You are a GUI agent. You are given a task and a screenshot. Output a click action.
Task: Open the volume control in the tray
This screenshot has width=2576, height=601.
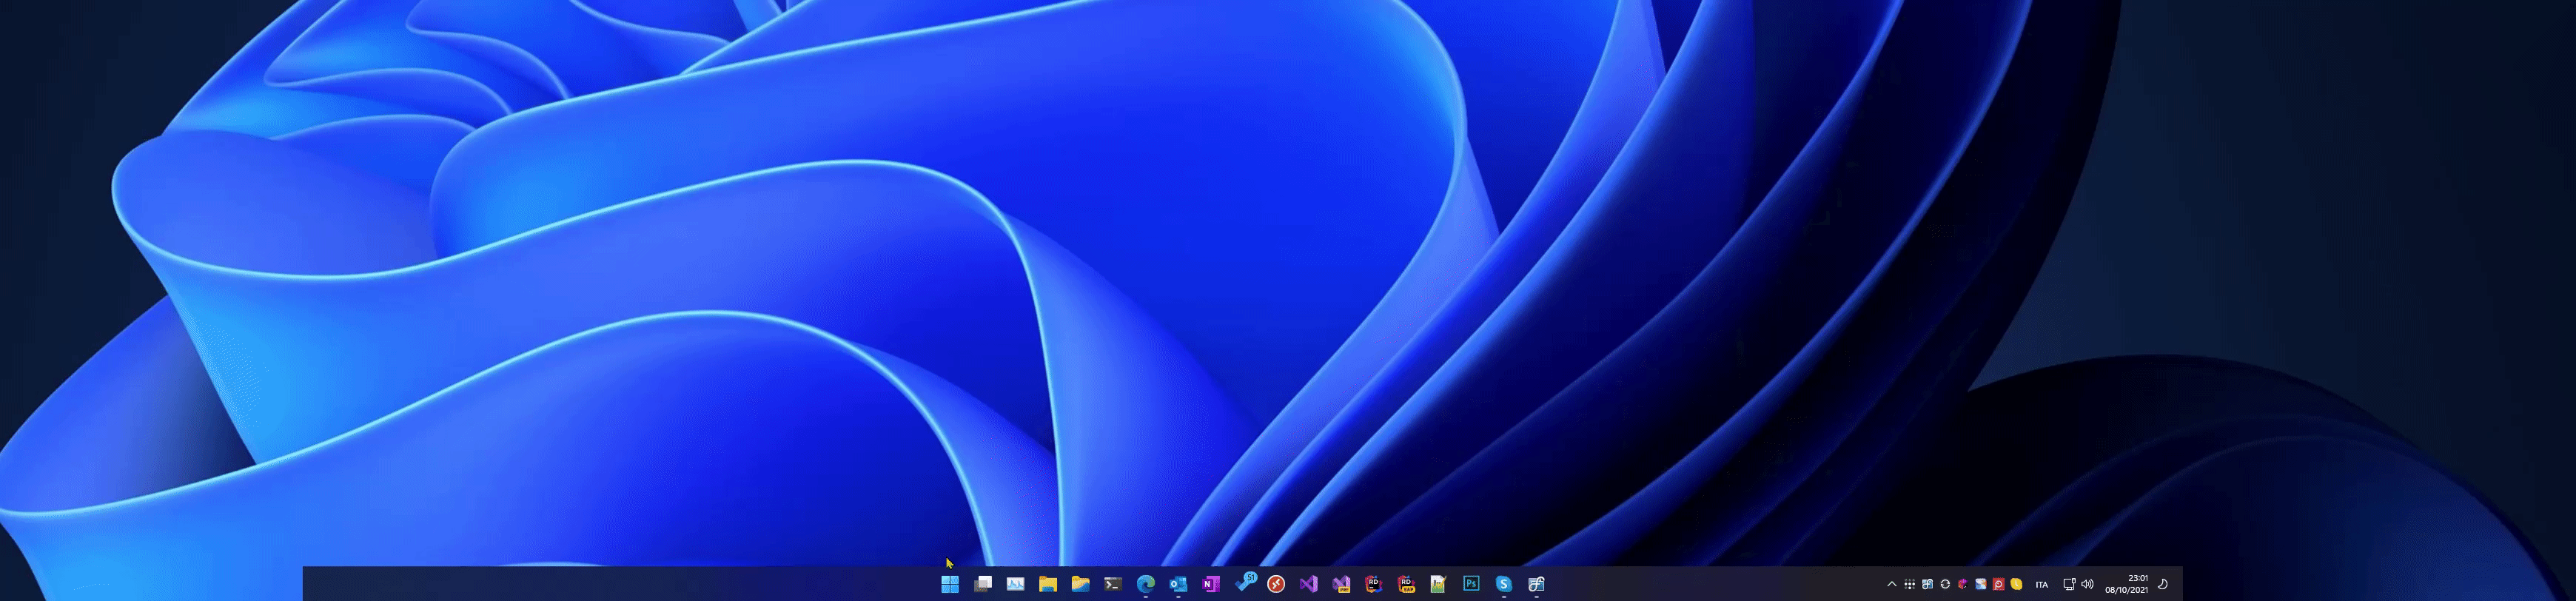point(2087,584)
